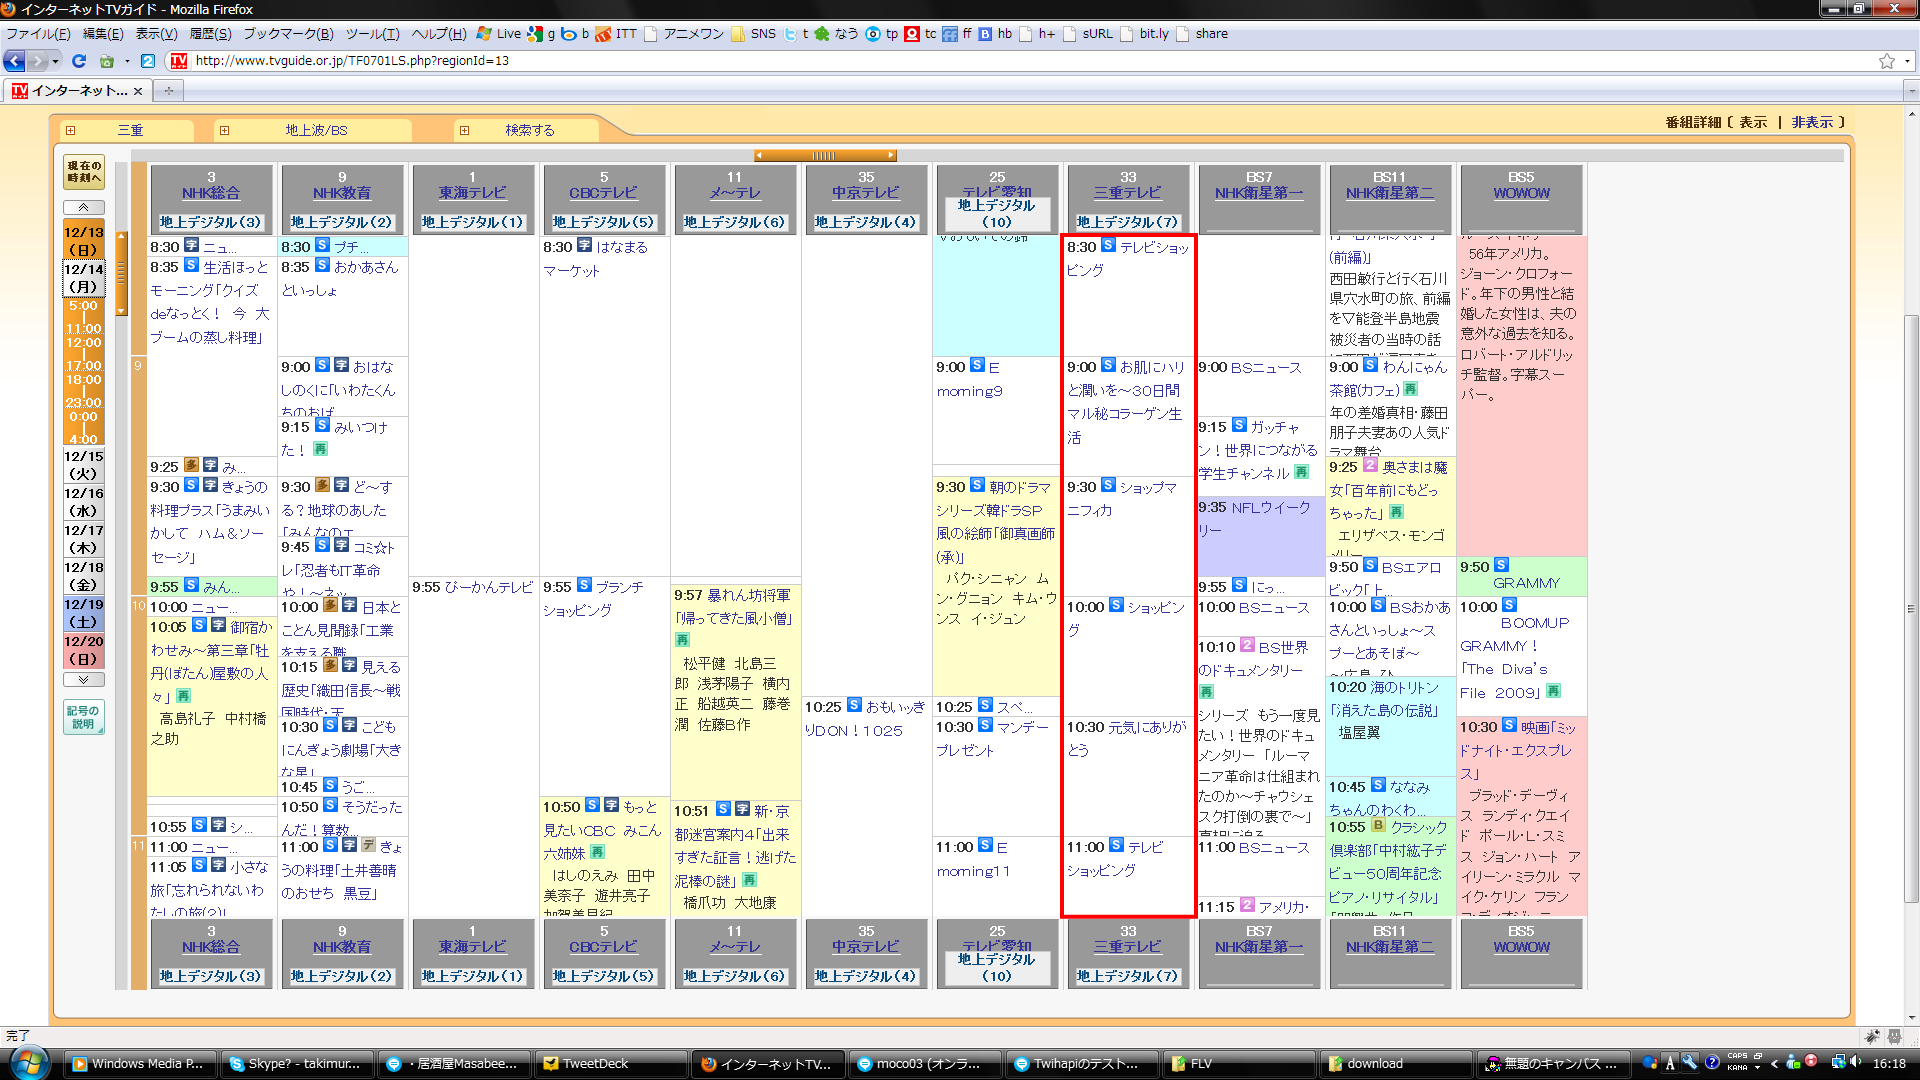This screenshot has width=1920, height=1080.
Task: Select the 12/15 (火) date cell
Action: pyautogui.click(x=84, y=465)
